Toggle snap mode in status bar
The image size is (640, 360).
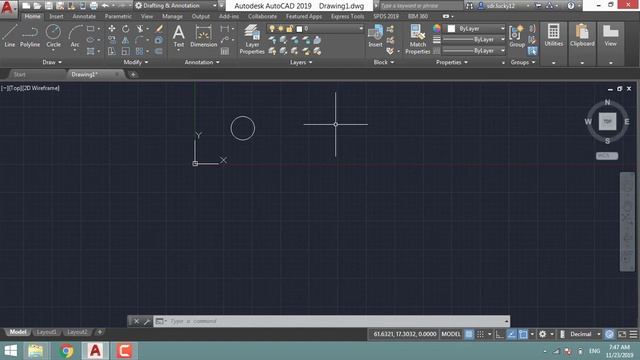[x=480, y=334]
